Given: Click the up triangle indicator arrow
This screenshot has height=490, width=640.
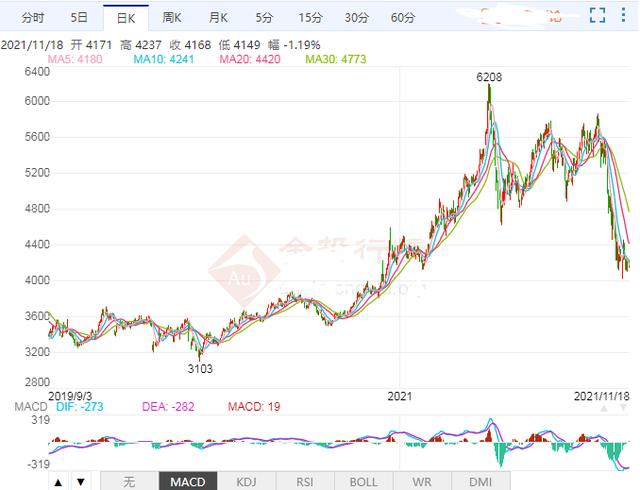Looking at the screenshot, I should (58, 482).
